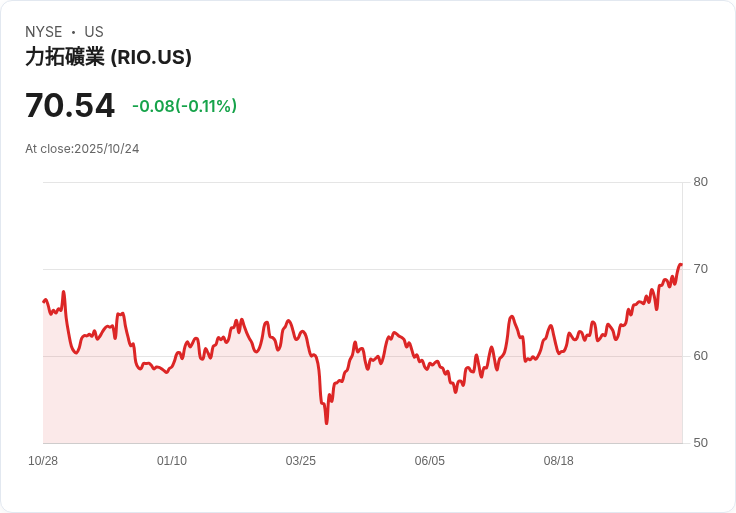This screenshot has width=736, height=513.
Task: Click the early-November spike on the price line
Action: pyautogui.click(x=64, y=293)
